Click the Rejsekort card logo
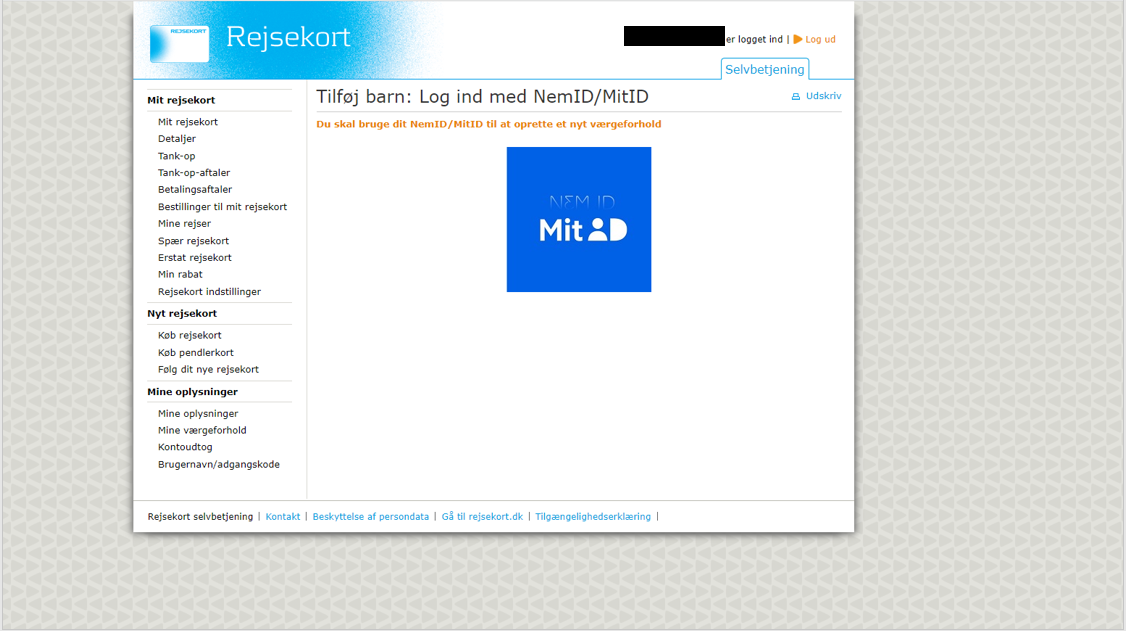This screenshot has height=631, width=1126. point(179,44)
